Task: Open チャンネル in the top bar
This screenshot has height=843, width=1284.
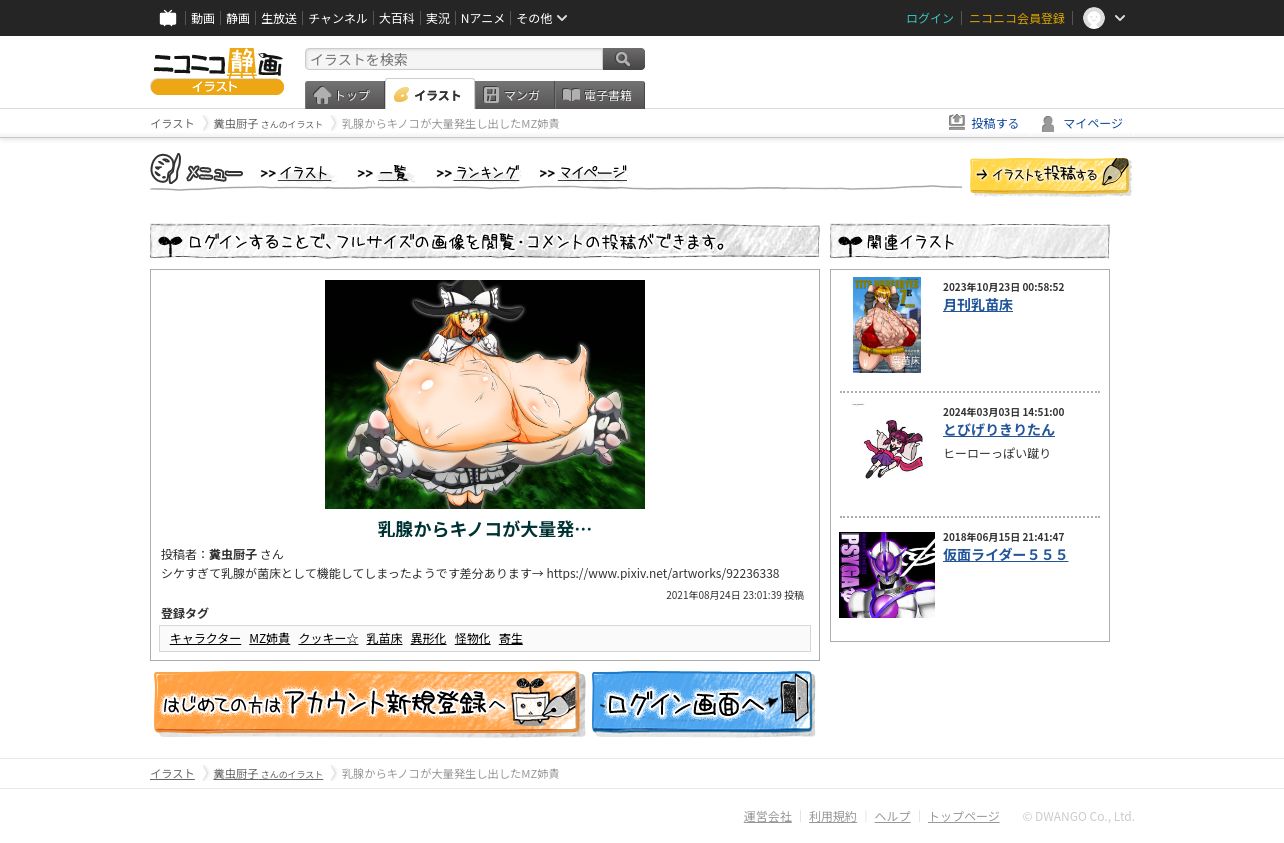Action: point(338,18)
